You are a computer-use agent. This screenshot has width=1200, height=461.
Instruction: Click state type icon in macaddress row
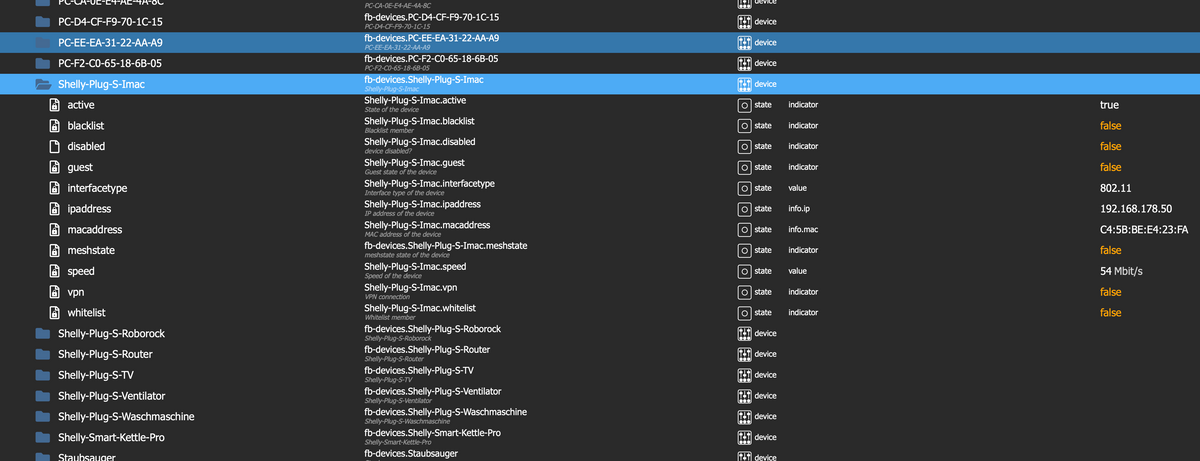(x=743, y=230)
